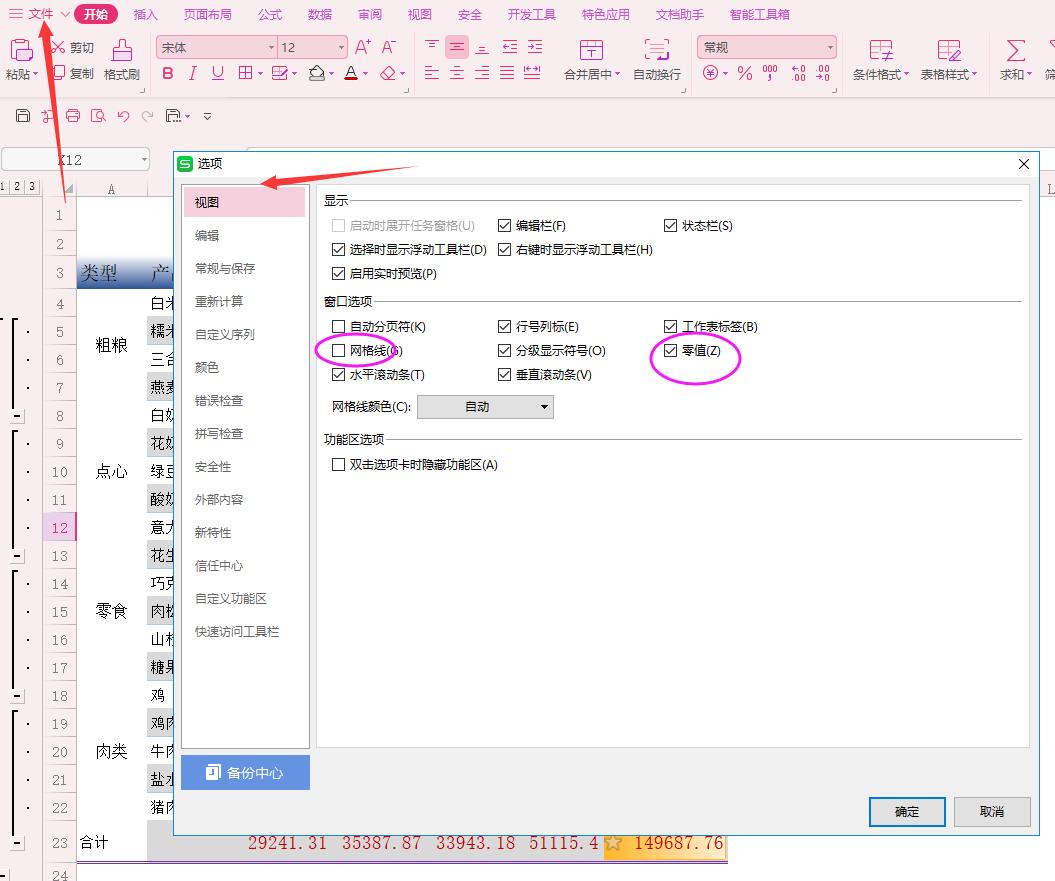Increase font size with A+ icon
1055x881 pixels.
[x=363, y=47]
